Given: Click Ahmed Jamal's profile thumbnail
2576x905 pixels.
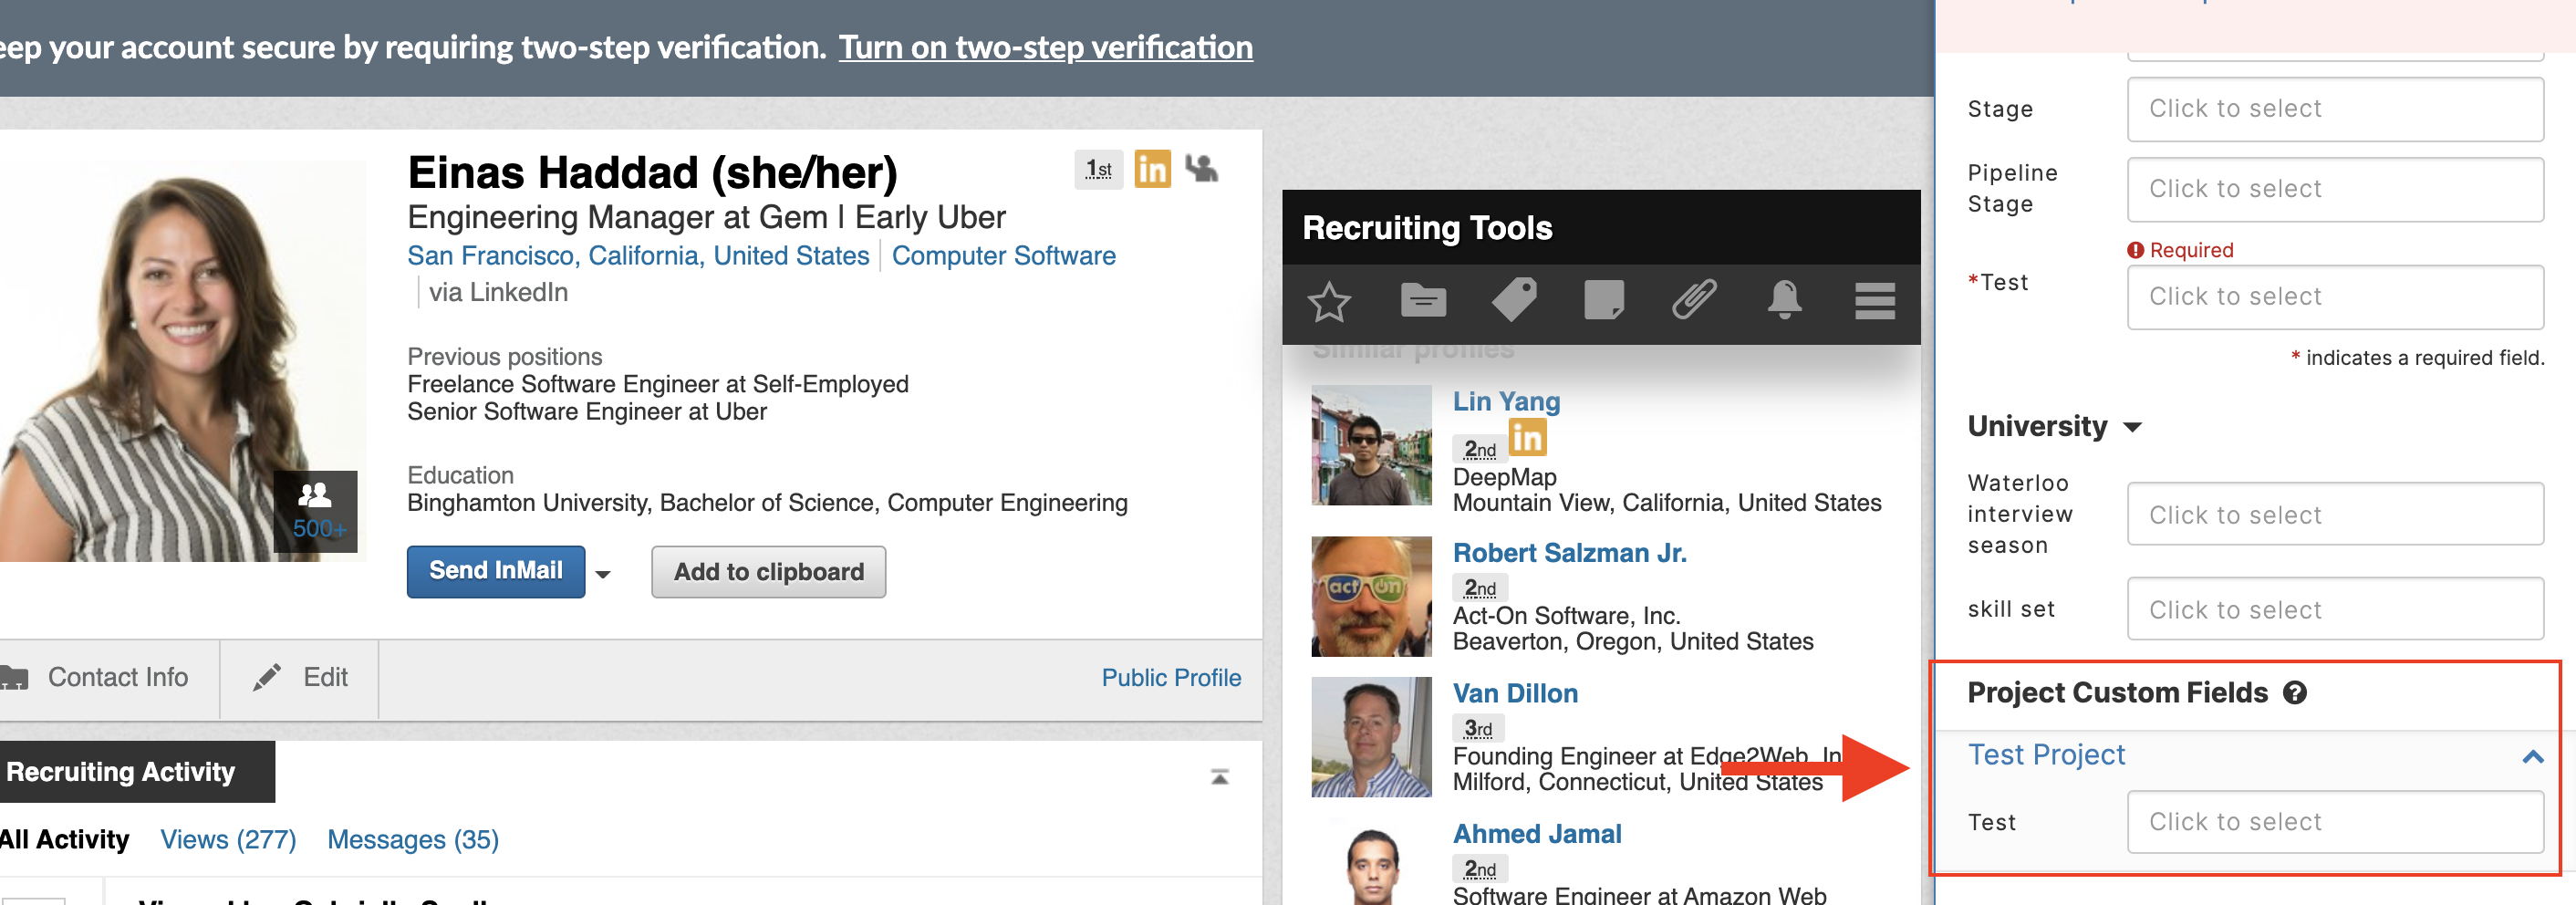Looking at the screenshot, I should [x=1371, y=865].
